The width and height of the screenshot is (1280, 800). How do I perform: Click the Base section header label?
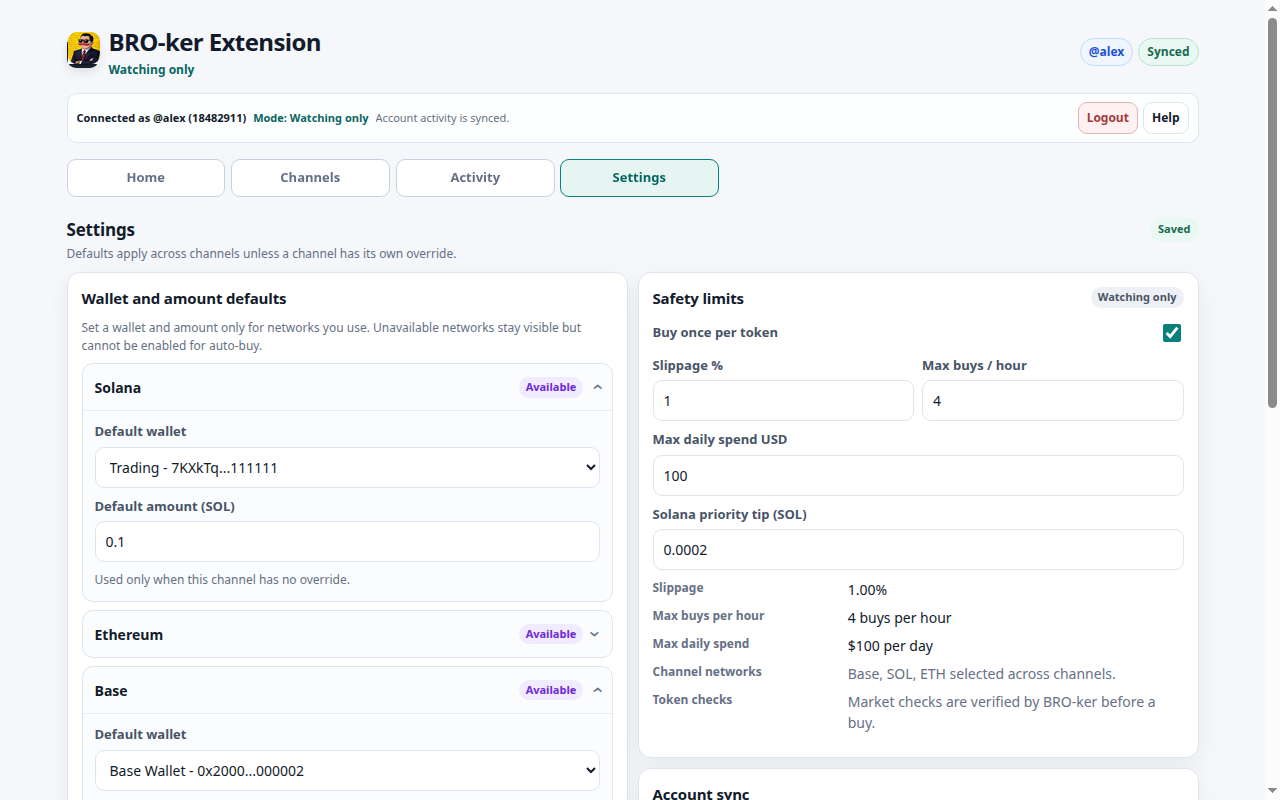111,691
